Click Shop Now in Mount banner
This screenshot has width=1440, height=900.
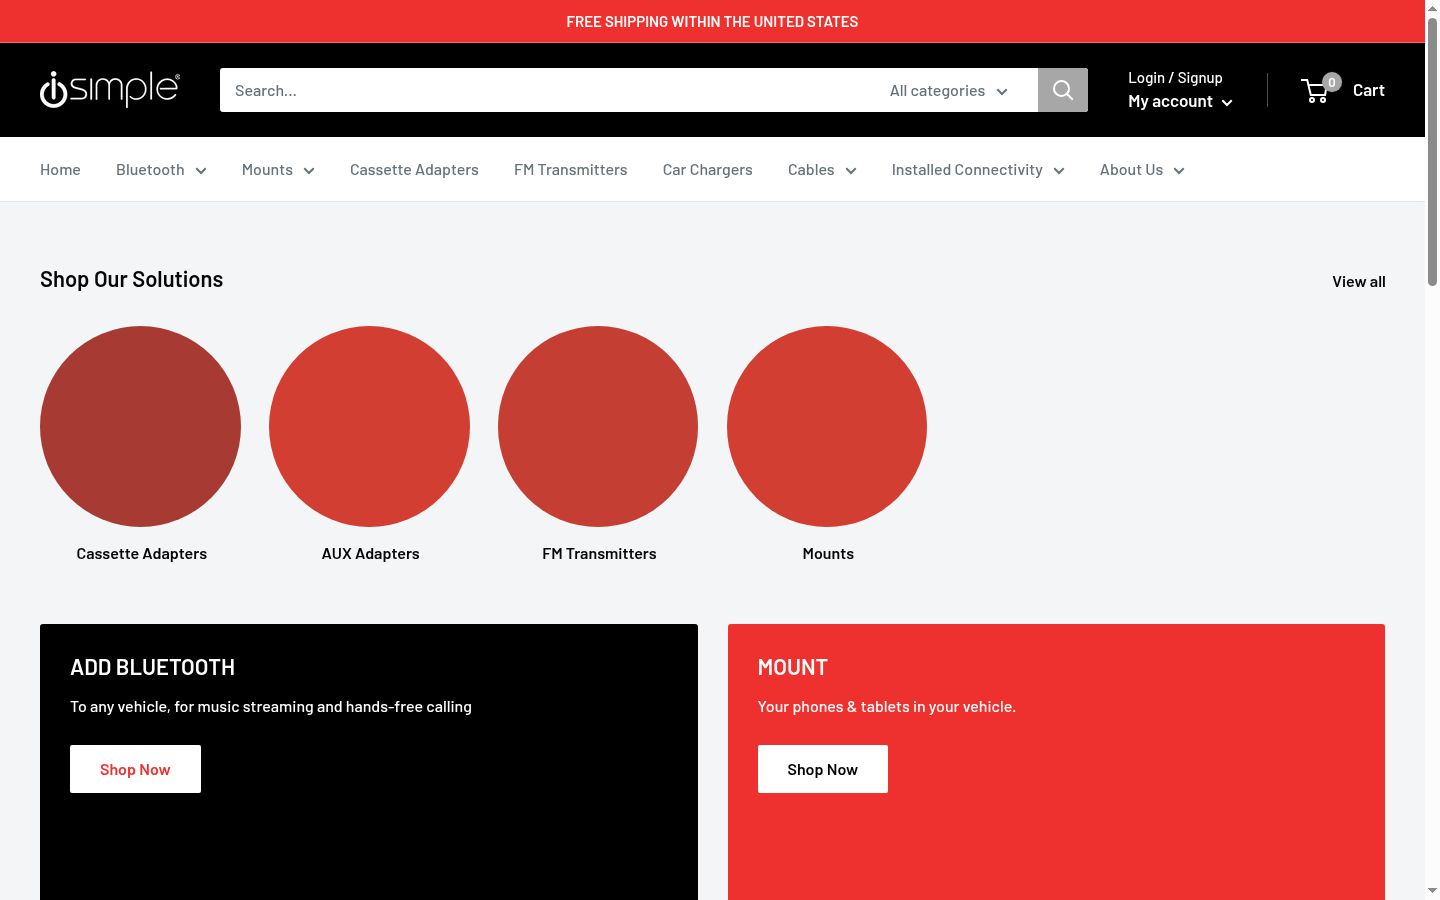(822, 769)
